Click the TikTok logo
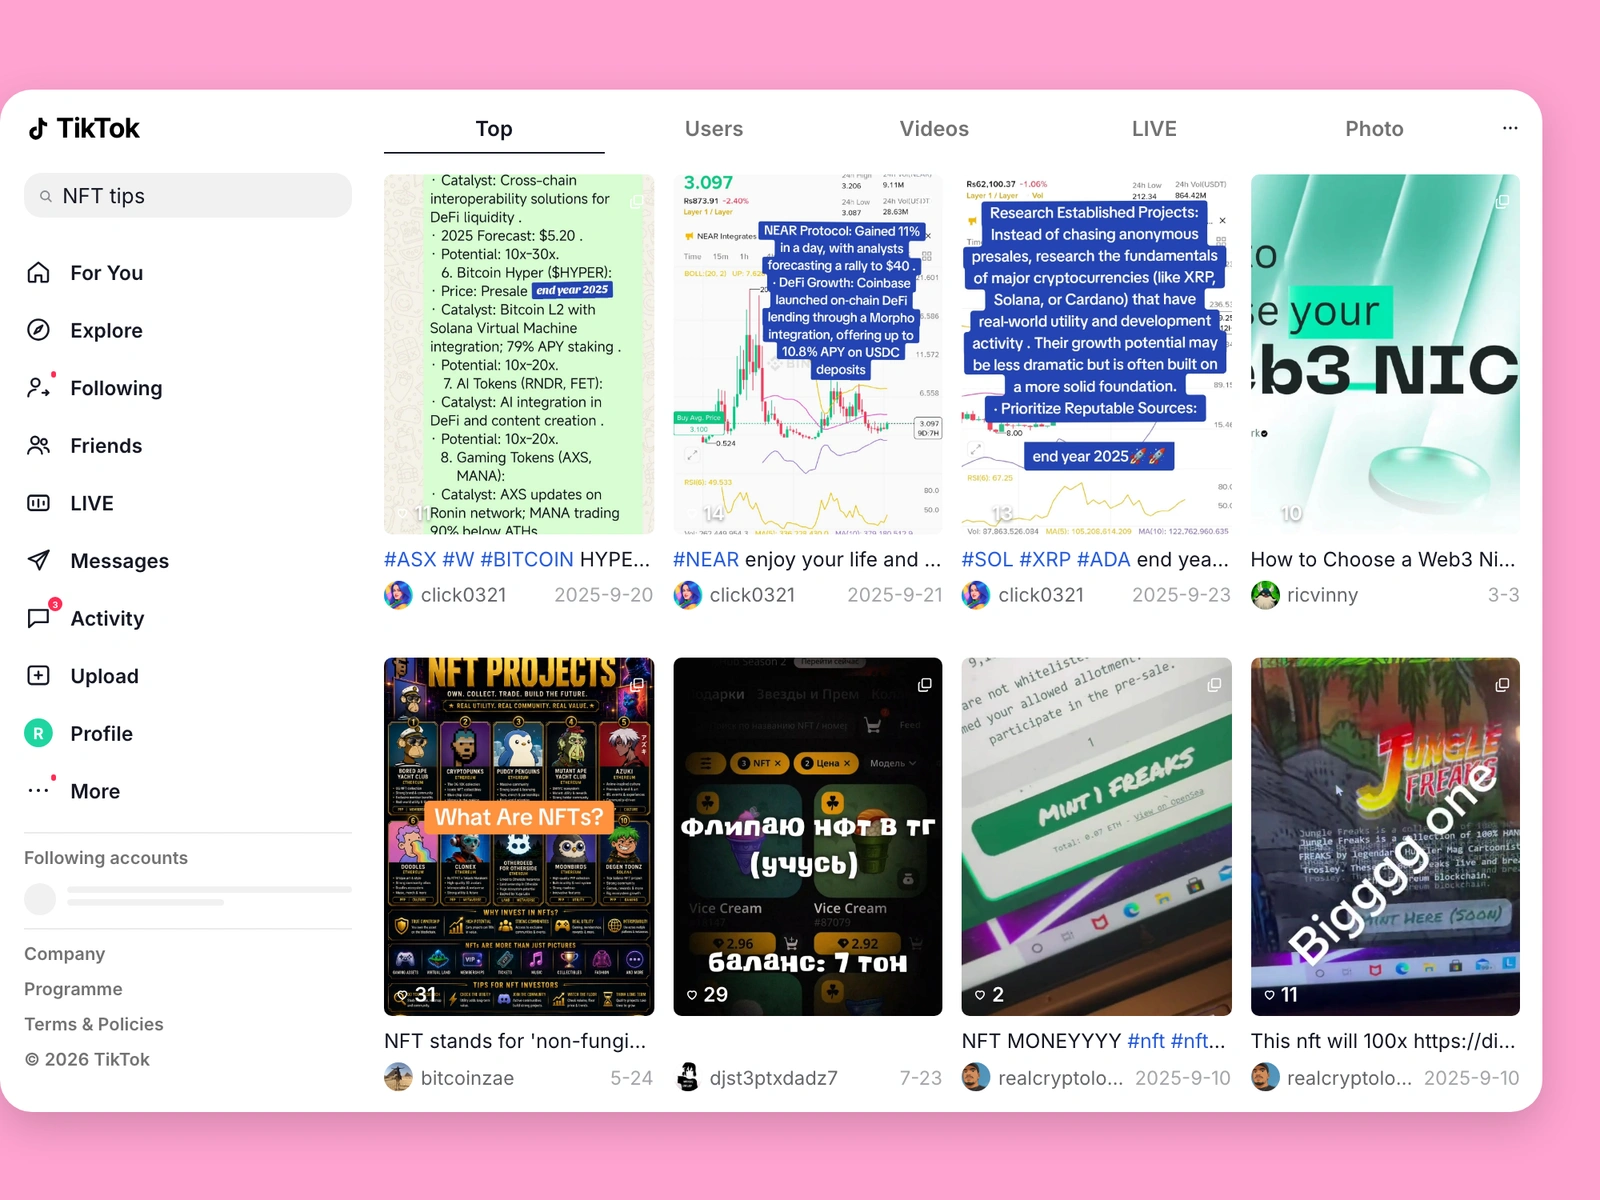Screen dimensions: 1600x1200 tap(84, 129)
